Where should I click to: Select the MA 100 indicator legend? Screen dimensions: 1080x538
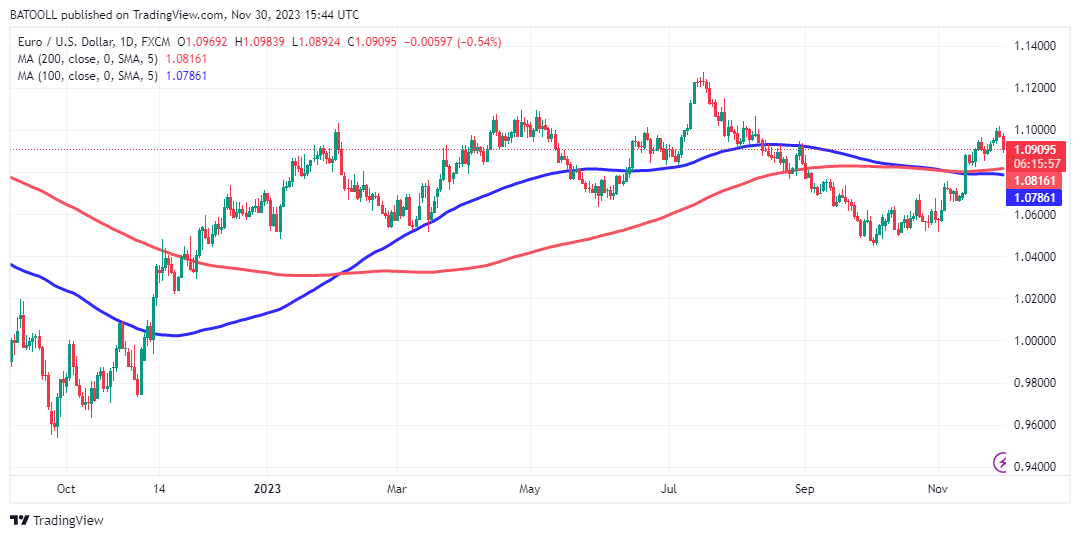(87, 76)
